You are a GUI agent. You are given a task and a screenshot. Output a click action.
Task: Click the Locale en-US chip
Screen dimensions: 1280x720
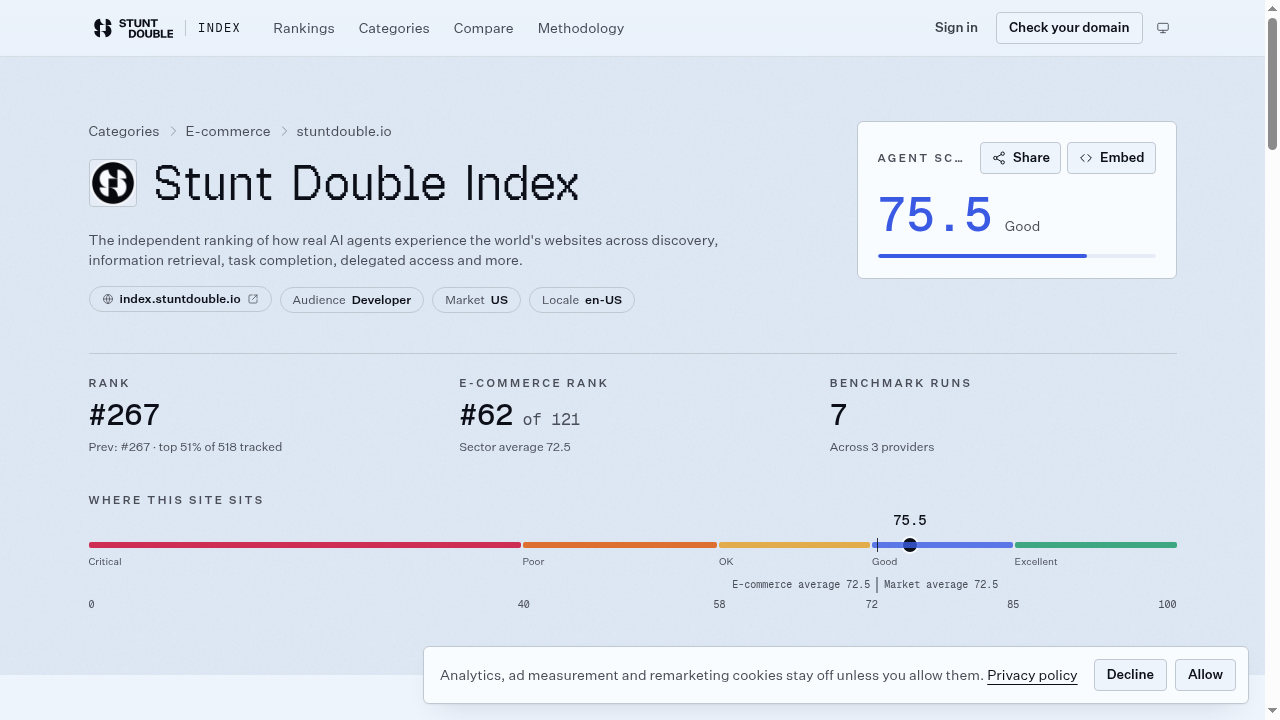tap(582, 300)
